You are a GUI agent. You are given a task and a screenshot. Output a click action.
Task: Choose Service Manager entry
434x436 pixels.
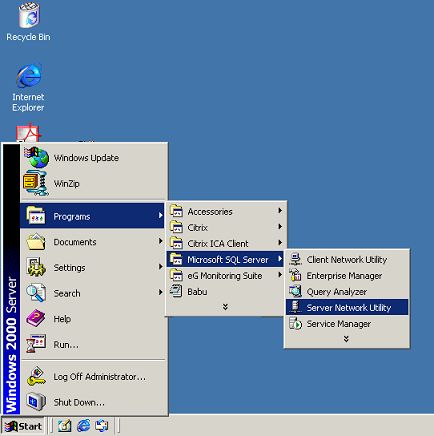pos(347,323)
